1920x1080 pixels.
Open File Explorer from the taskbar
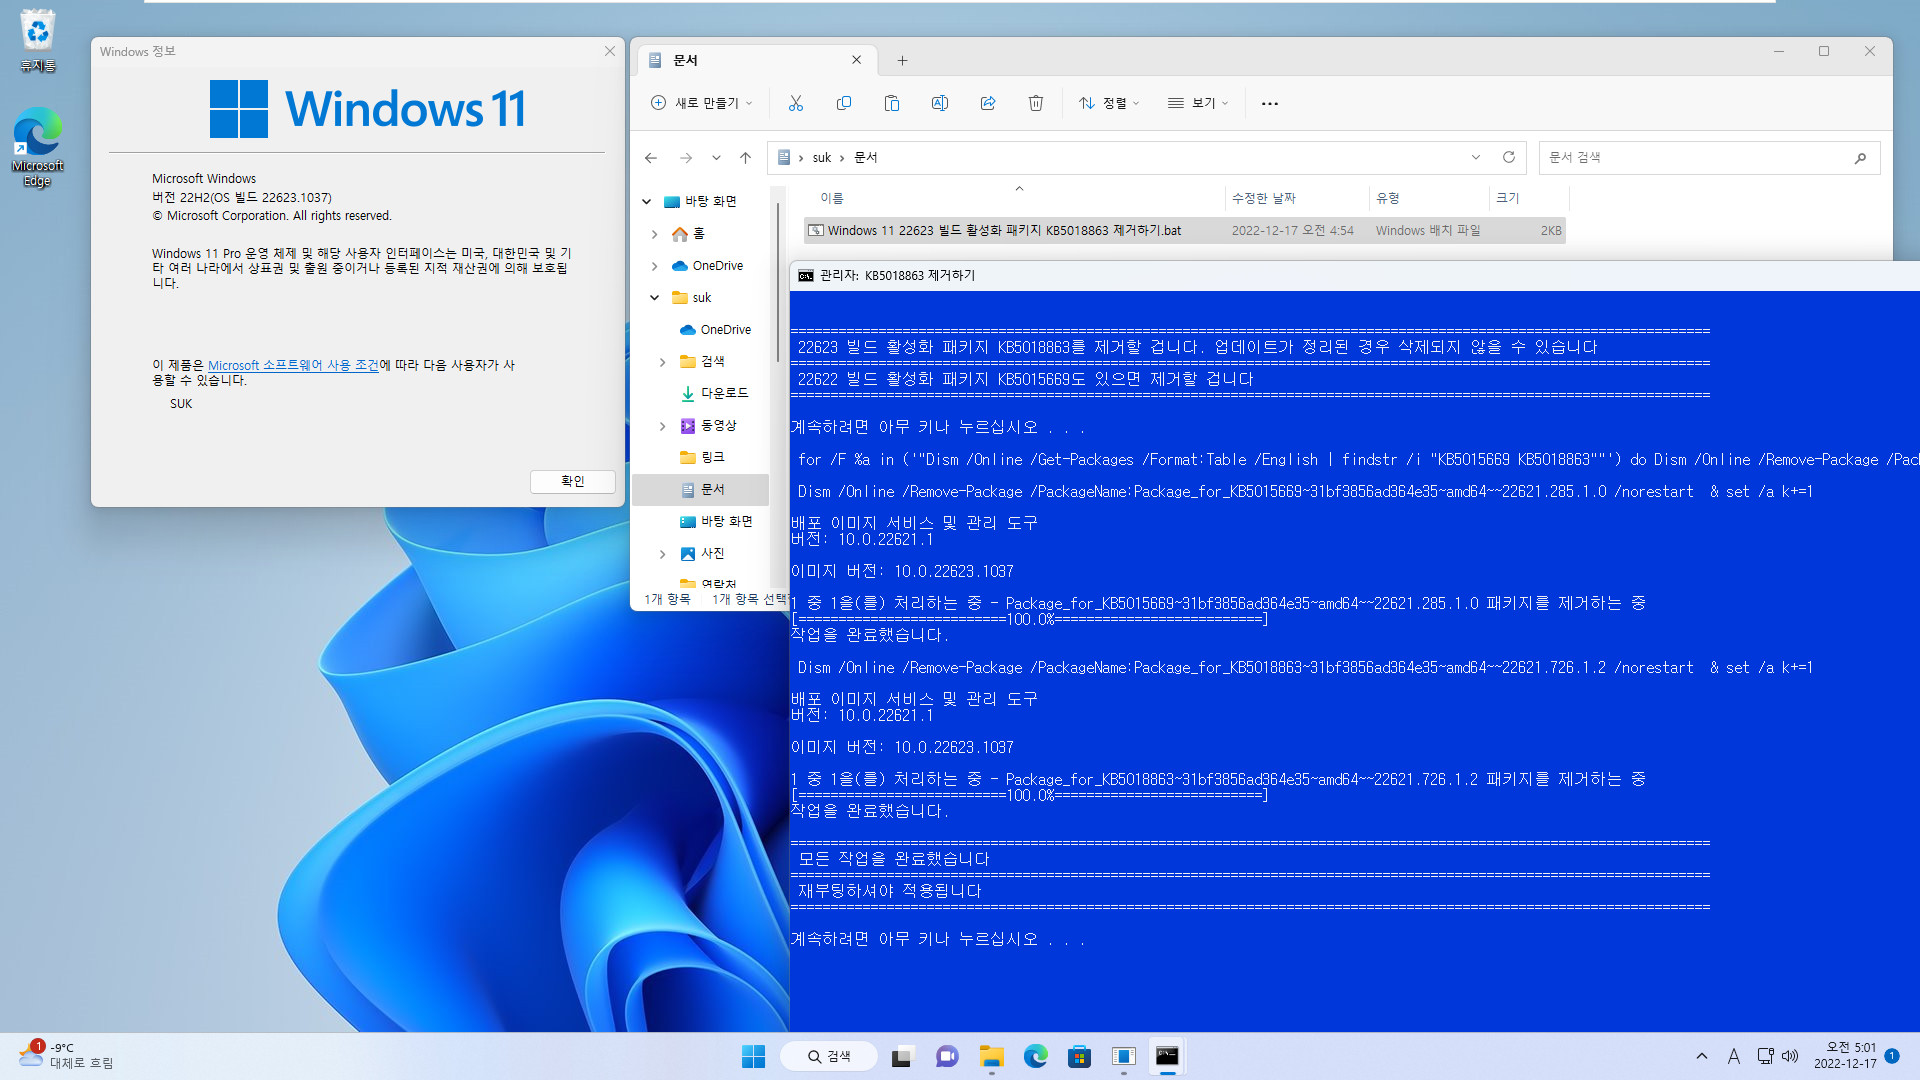pos(991,1056)
